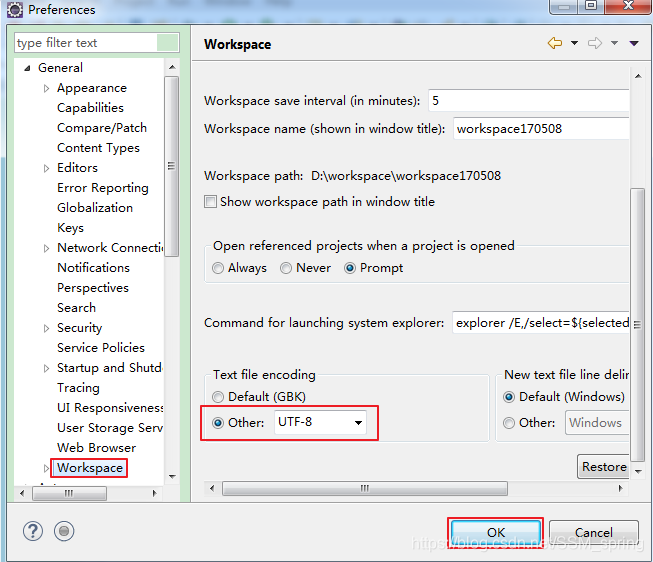This screenshot has width=653, height=562.
Task: Expand the Appearance tree node
Action: point(46,88)
